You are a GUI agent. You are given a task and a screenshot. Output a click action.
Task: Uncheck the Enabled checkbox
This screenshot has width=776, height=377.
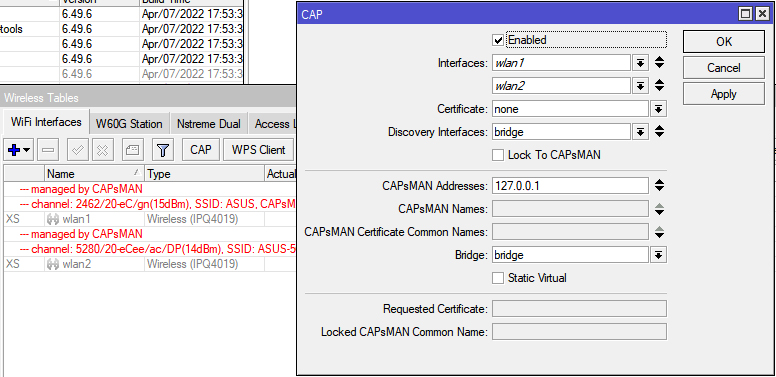point(498,40)
